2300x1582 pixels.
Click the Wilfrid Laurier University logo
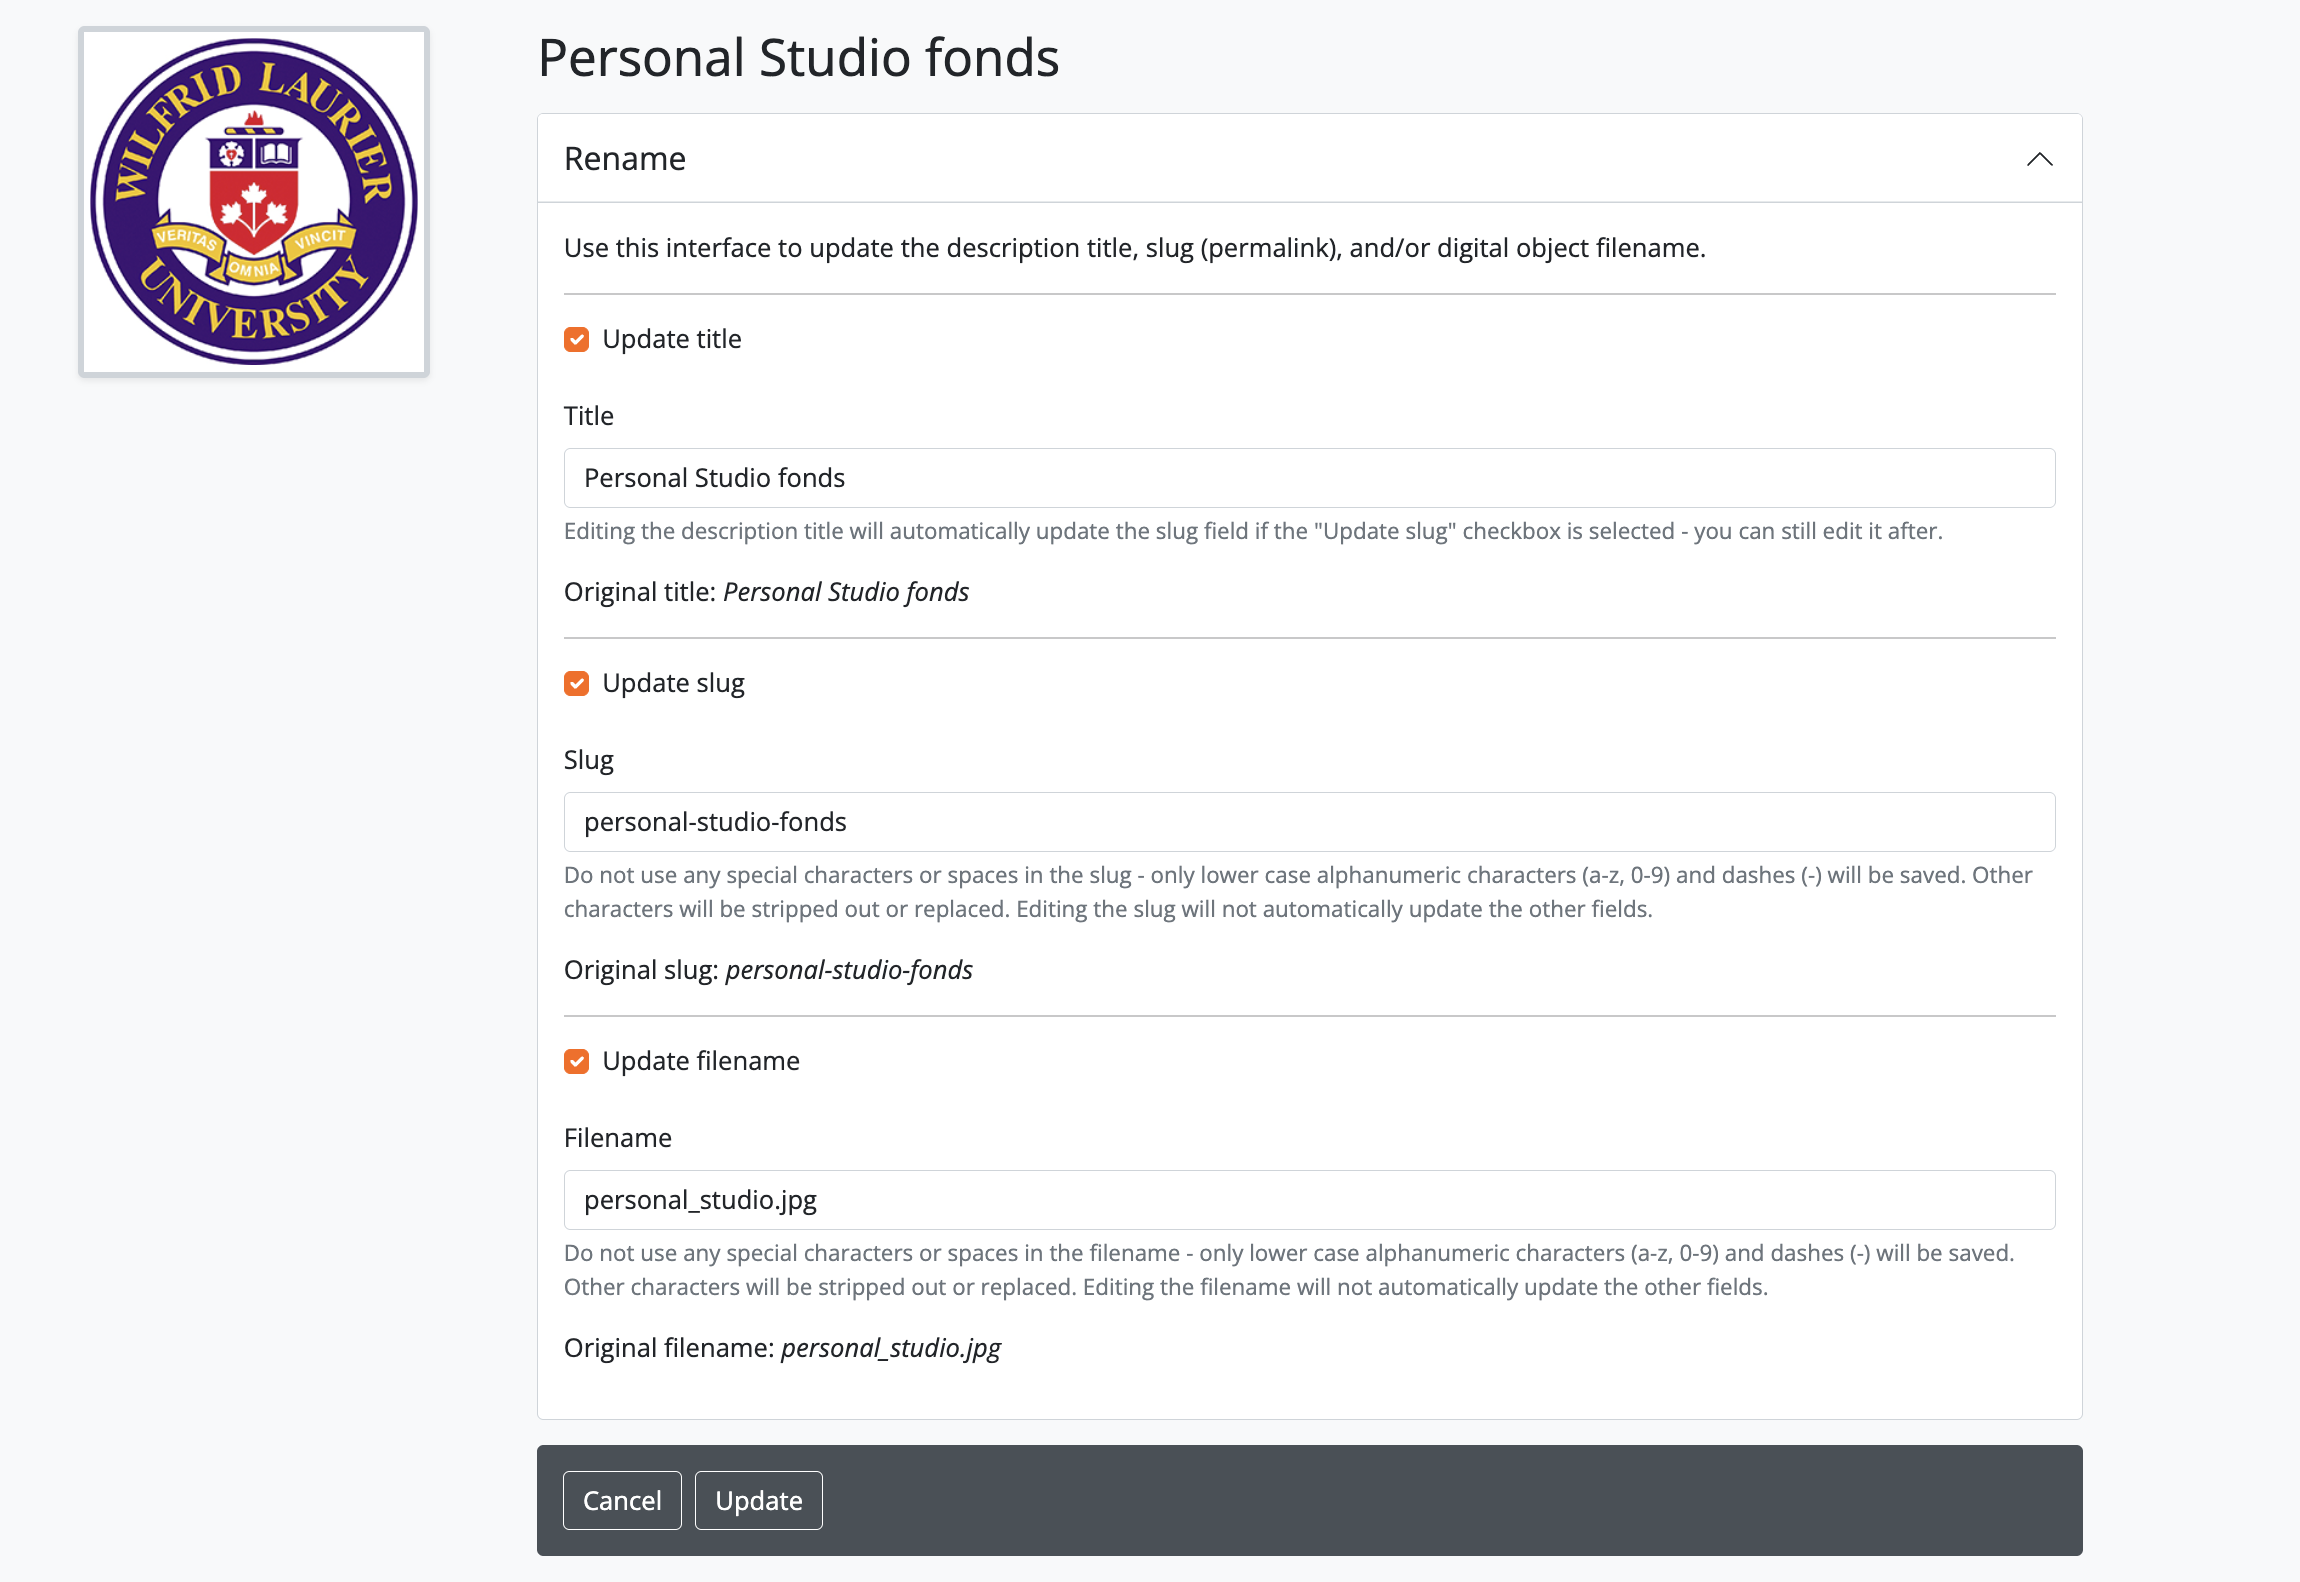click(x=254, y=202)
